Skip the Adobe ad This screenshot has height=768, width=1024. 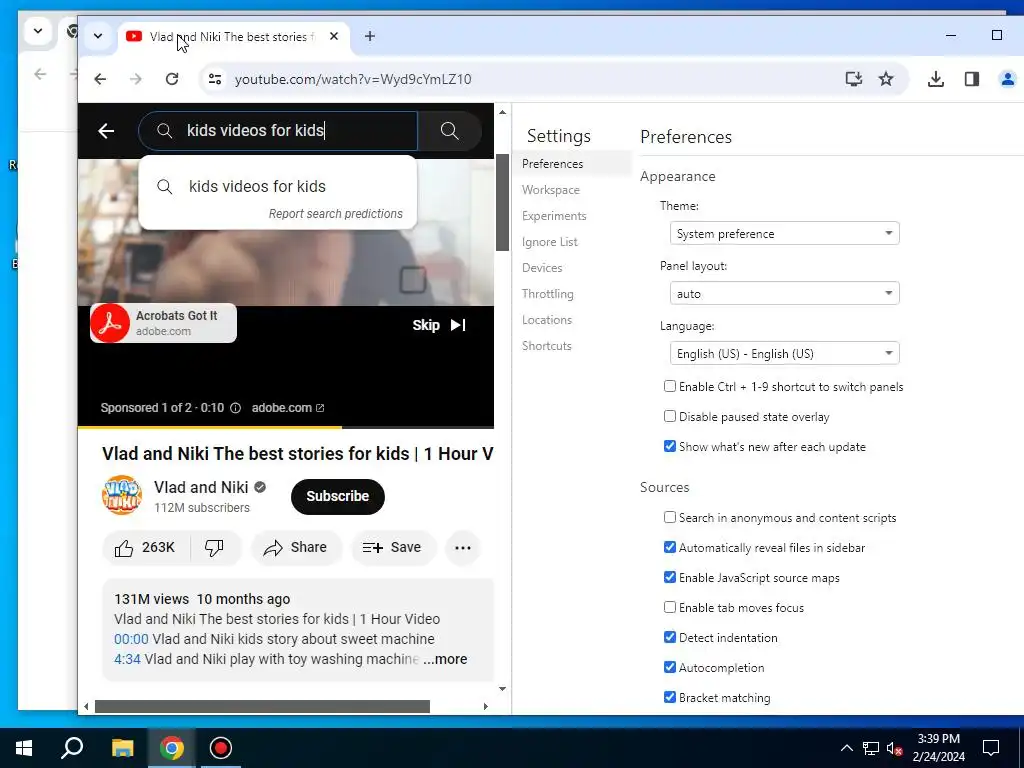[x=439, y=325]
